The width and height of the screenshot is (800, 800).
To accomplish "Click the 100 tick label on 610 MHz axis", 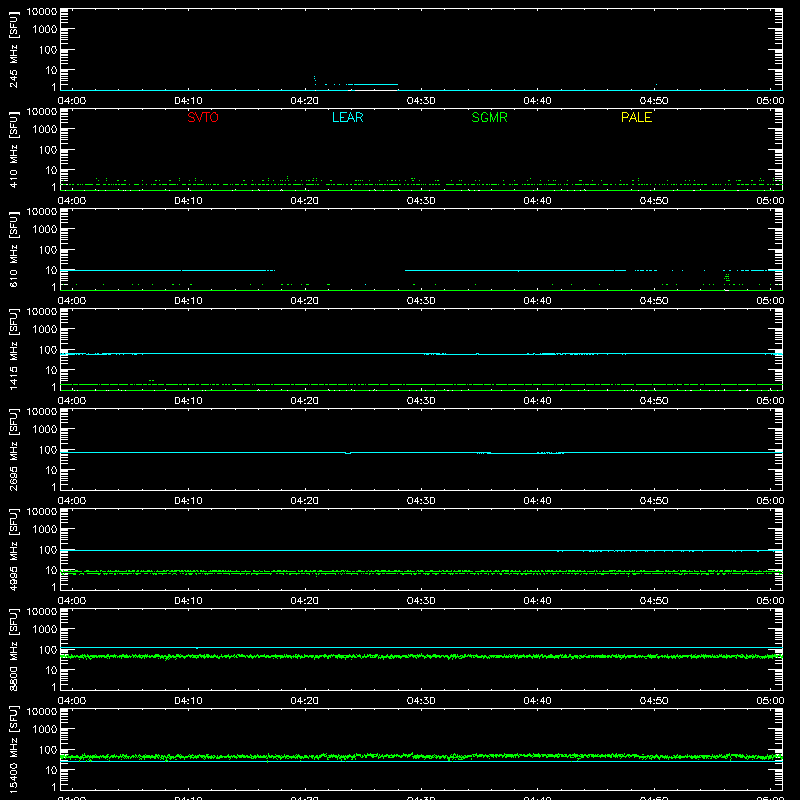I will 48,249.
